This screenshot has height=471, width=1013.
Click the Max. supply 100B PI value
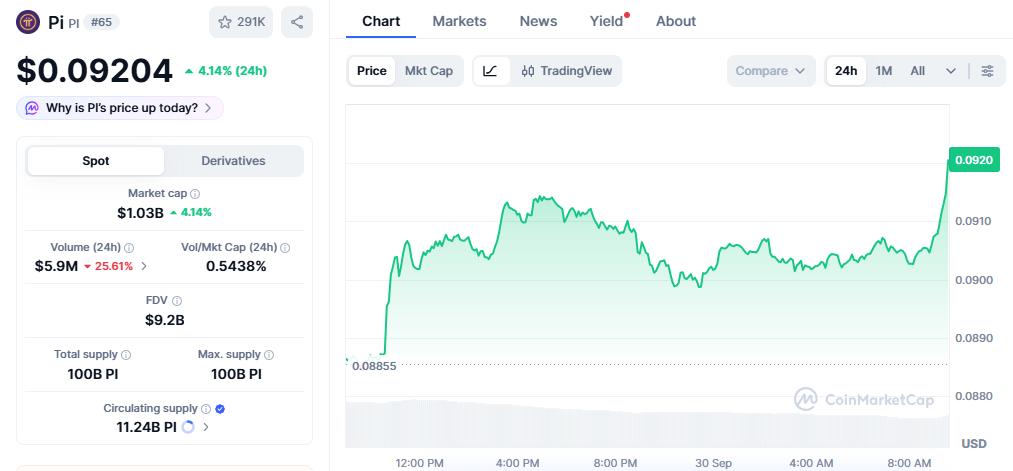tap(236, 373)
